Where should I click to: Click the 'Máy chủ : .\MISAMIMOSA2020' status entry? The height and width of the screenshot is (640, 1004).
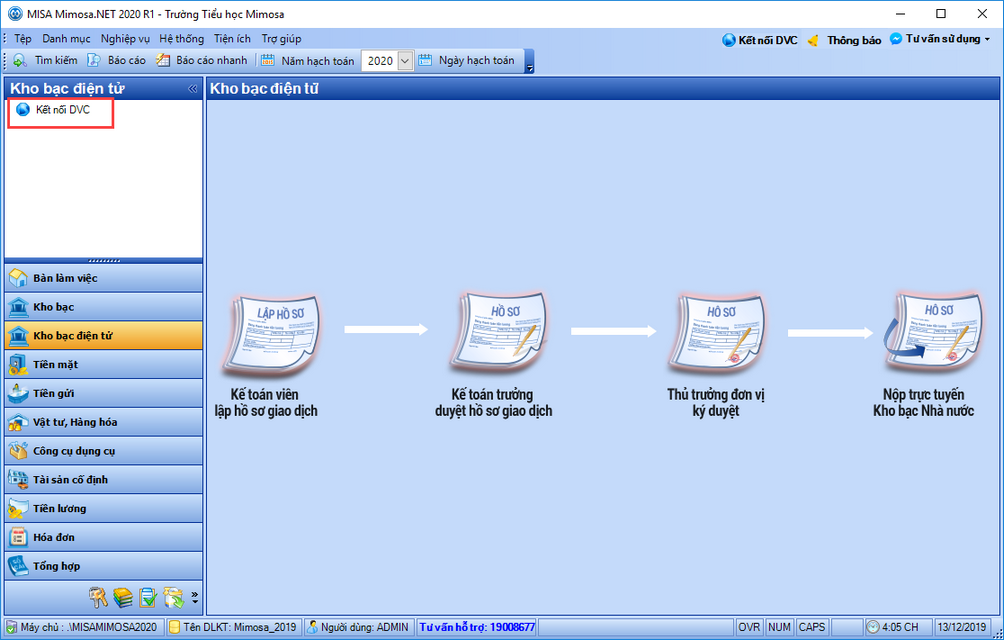pyautogui.click(x=83, y=627)
